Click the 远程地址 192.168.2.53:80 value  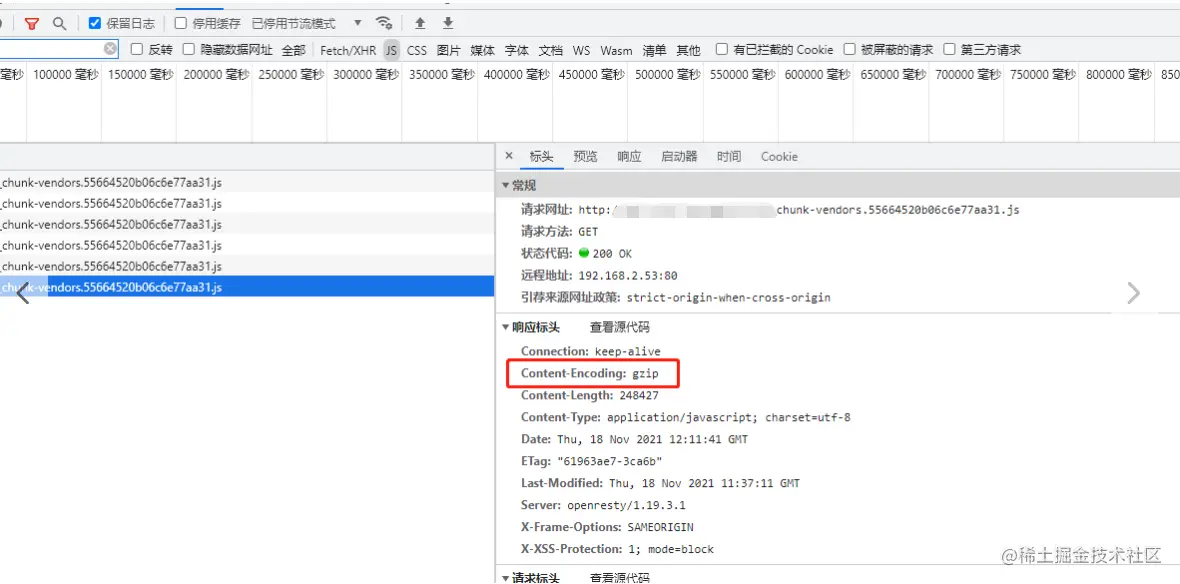tap(628, 275)
